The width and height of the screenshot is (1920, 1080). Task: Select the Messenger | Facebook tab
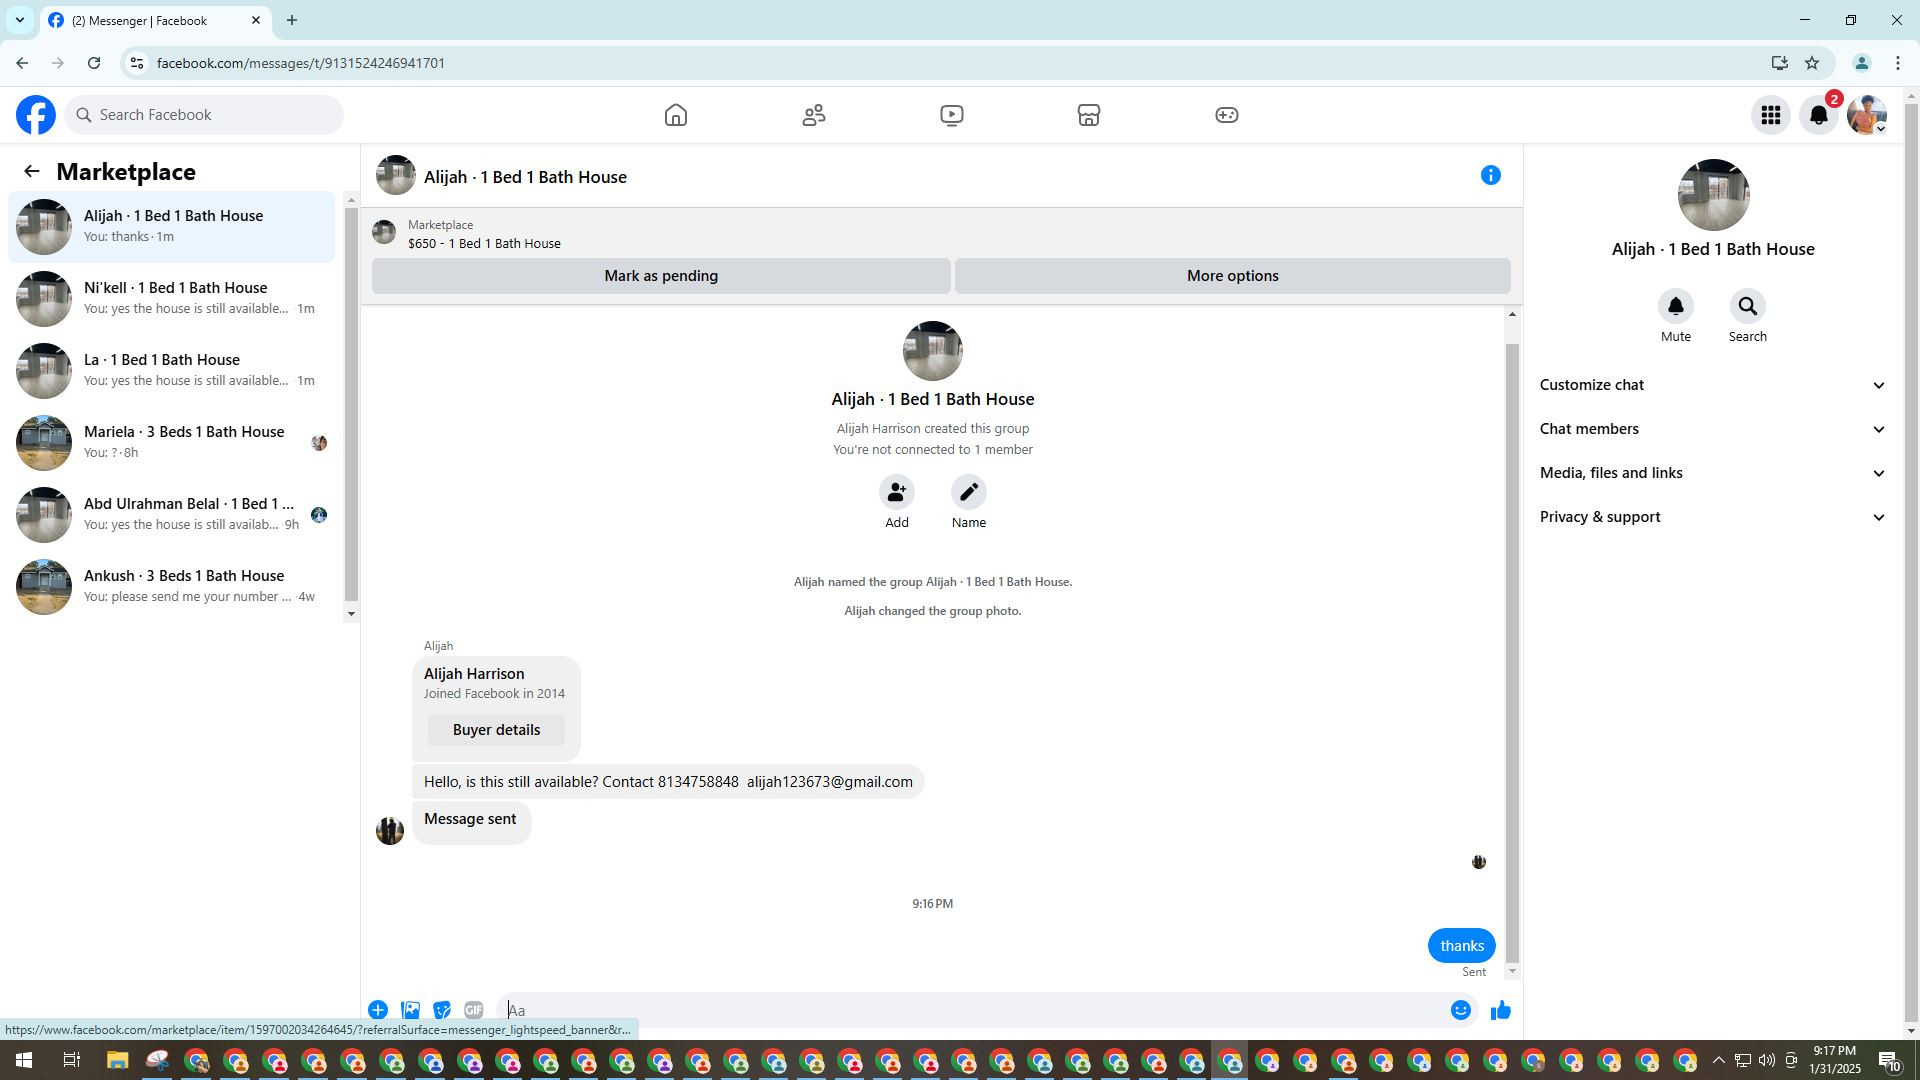(155, 21)
